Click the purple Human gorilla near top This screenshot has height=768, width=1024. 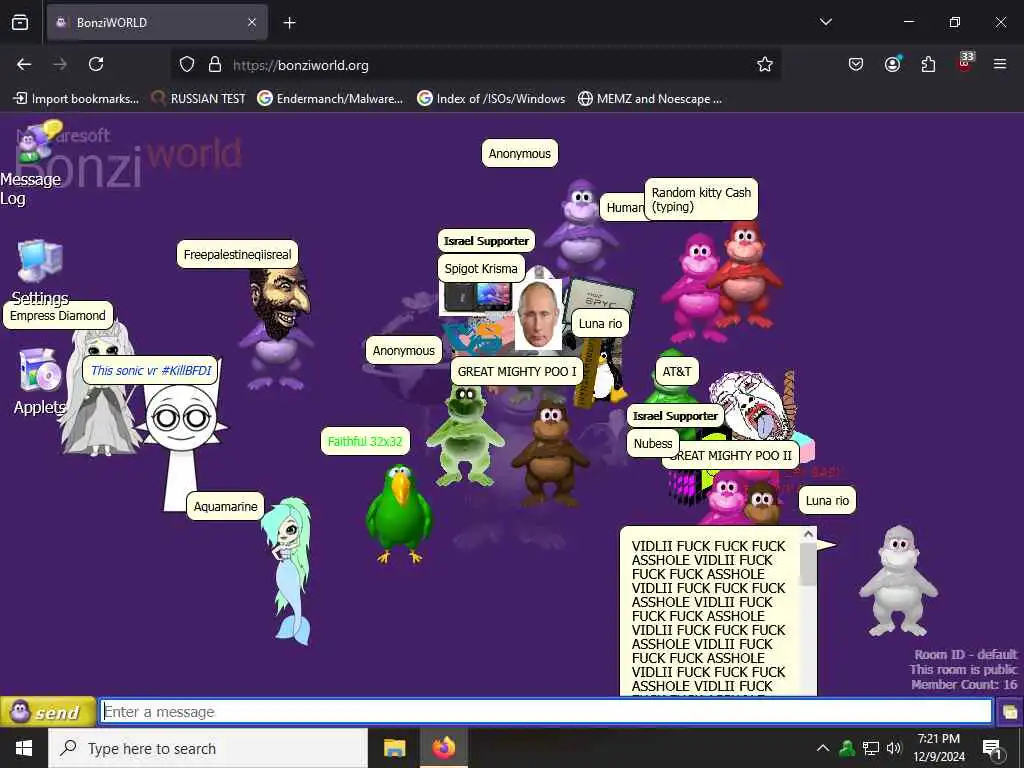580,226
